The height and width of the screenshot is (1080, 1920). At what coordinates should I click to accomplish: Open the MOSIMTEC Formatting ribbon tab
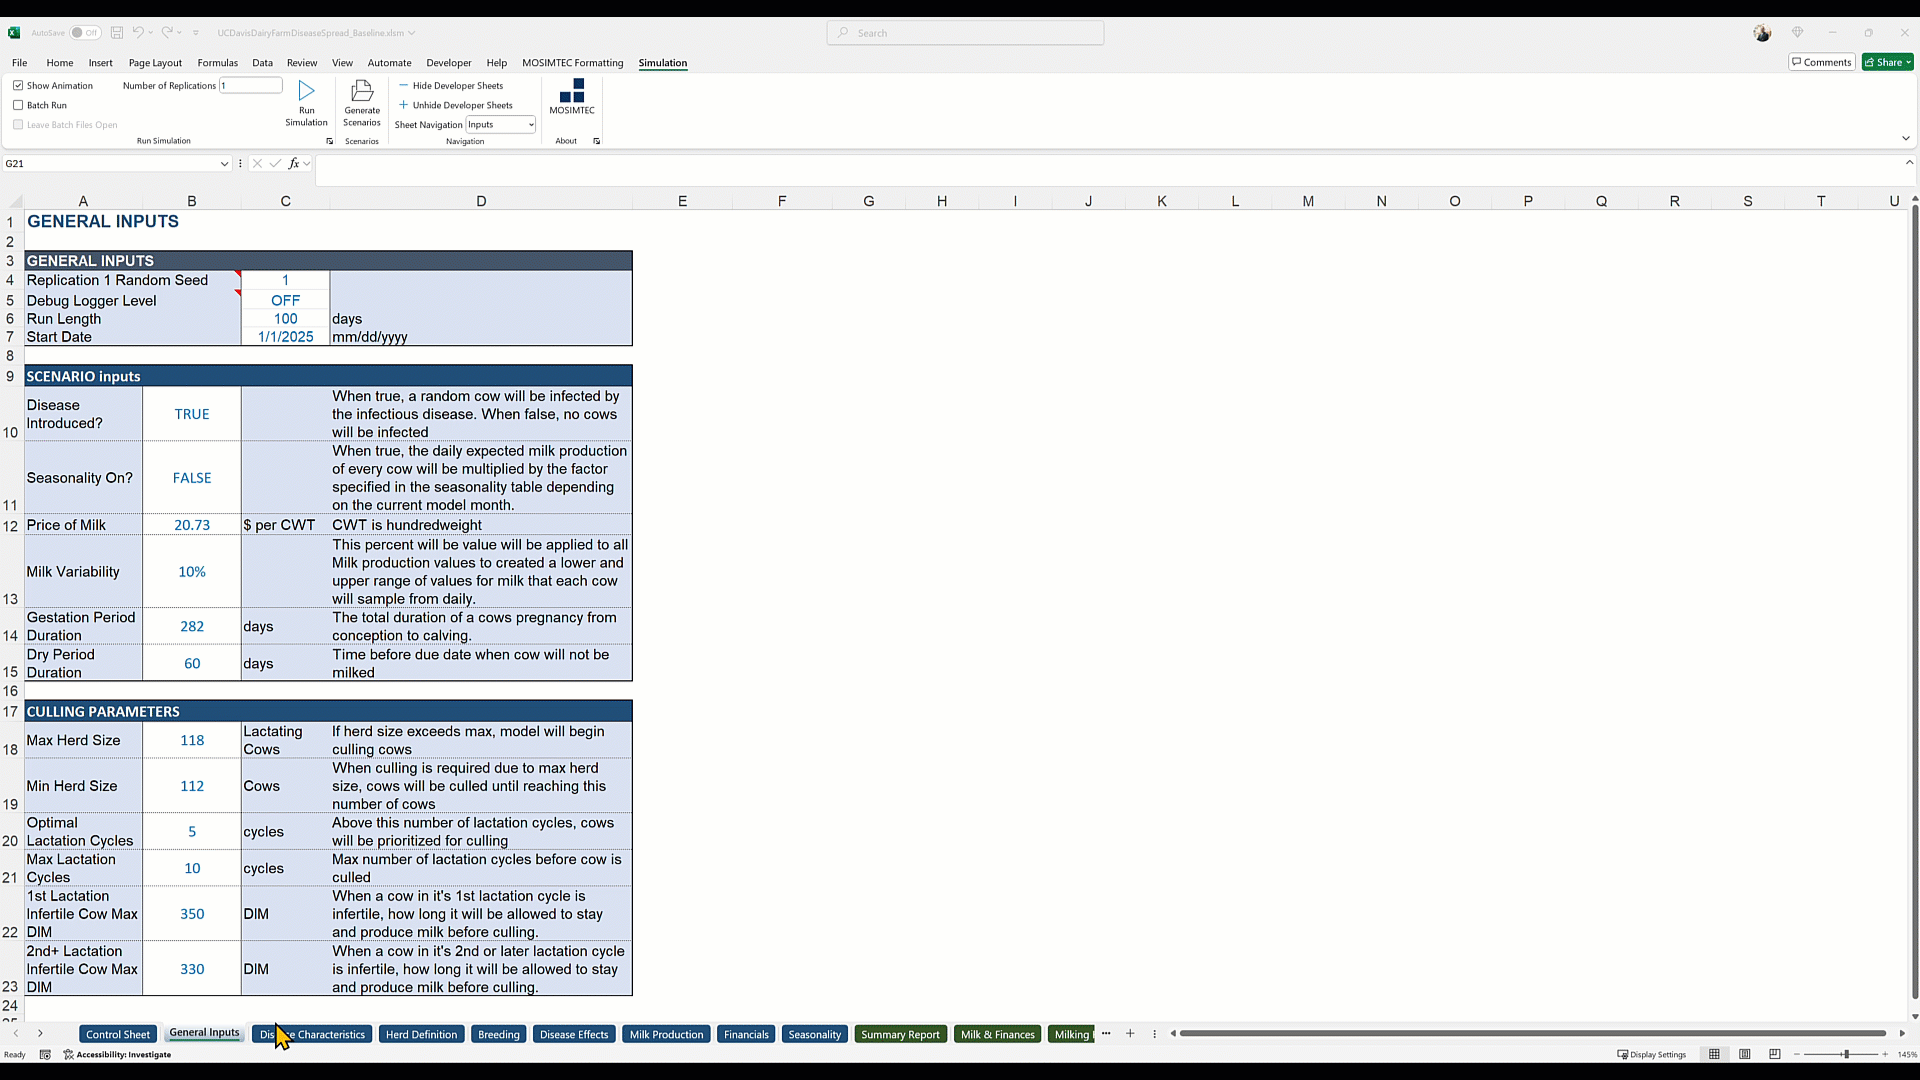(x=572, y=62)
